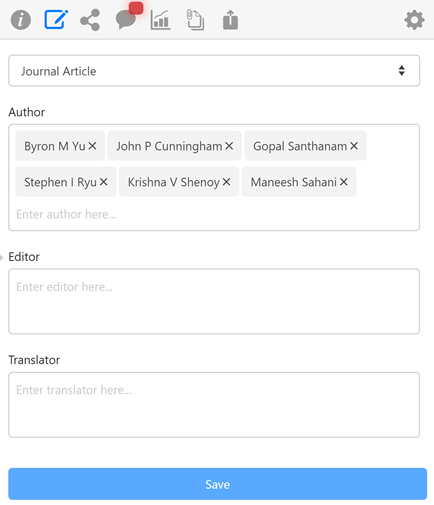Open the attachments paperclip icon
434x505 pixels.
coord(195,20)
